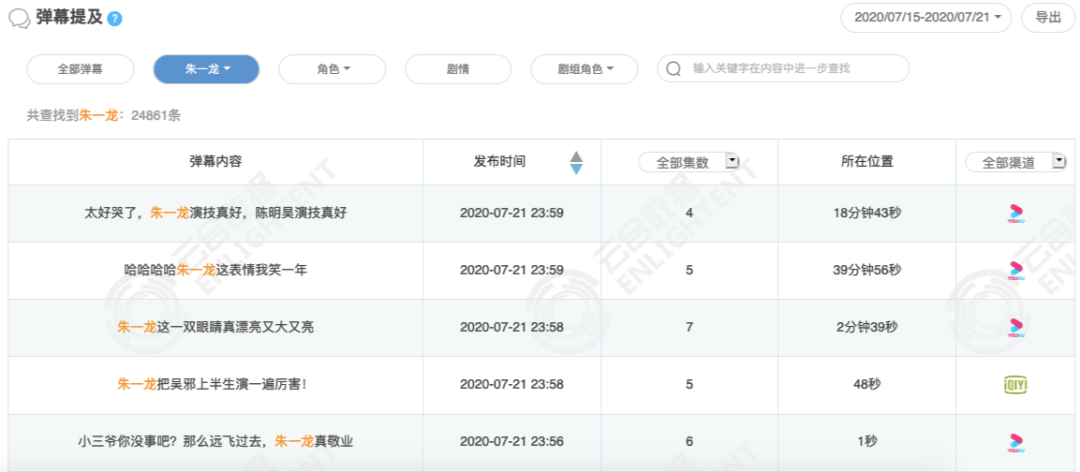Click timestamp 2020-07-21 23:58 in 48秒 row
This screenshot has width=1080, height=472.
pyautogui.click(x=512, y=384)
